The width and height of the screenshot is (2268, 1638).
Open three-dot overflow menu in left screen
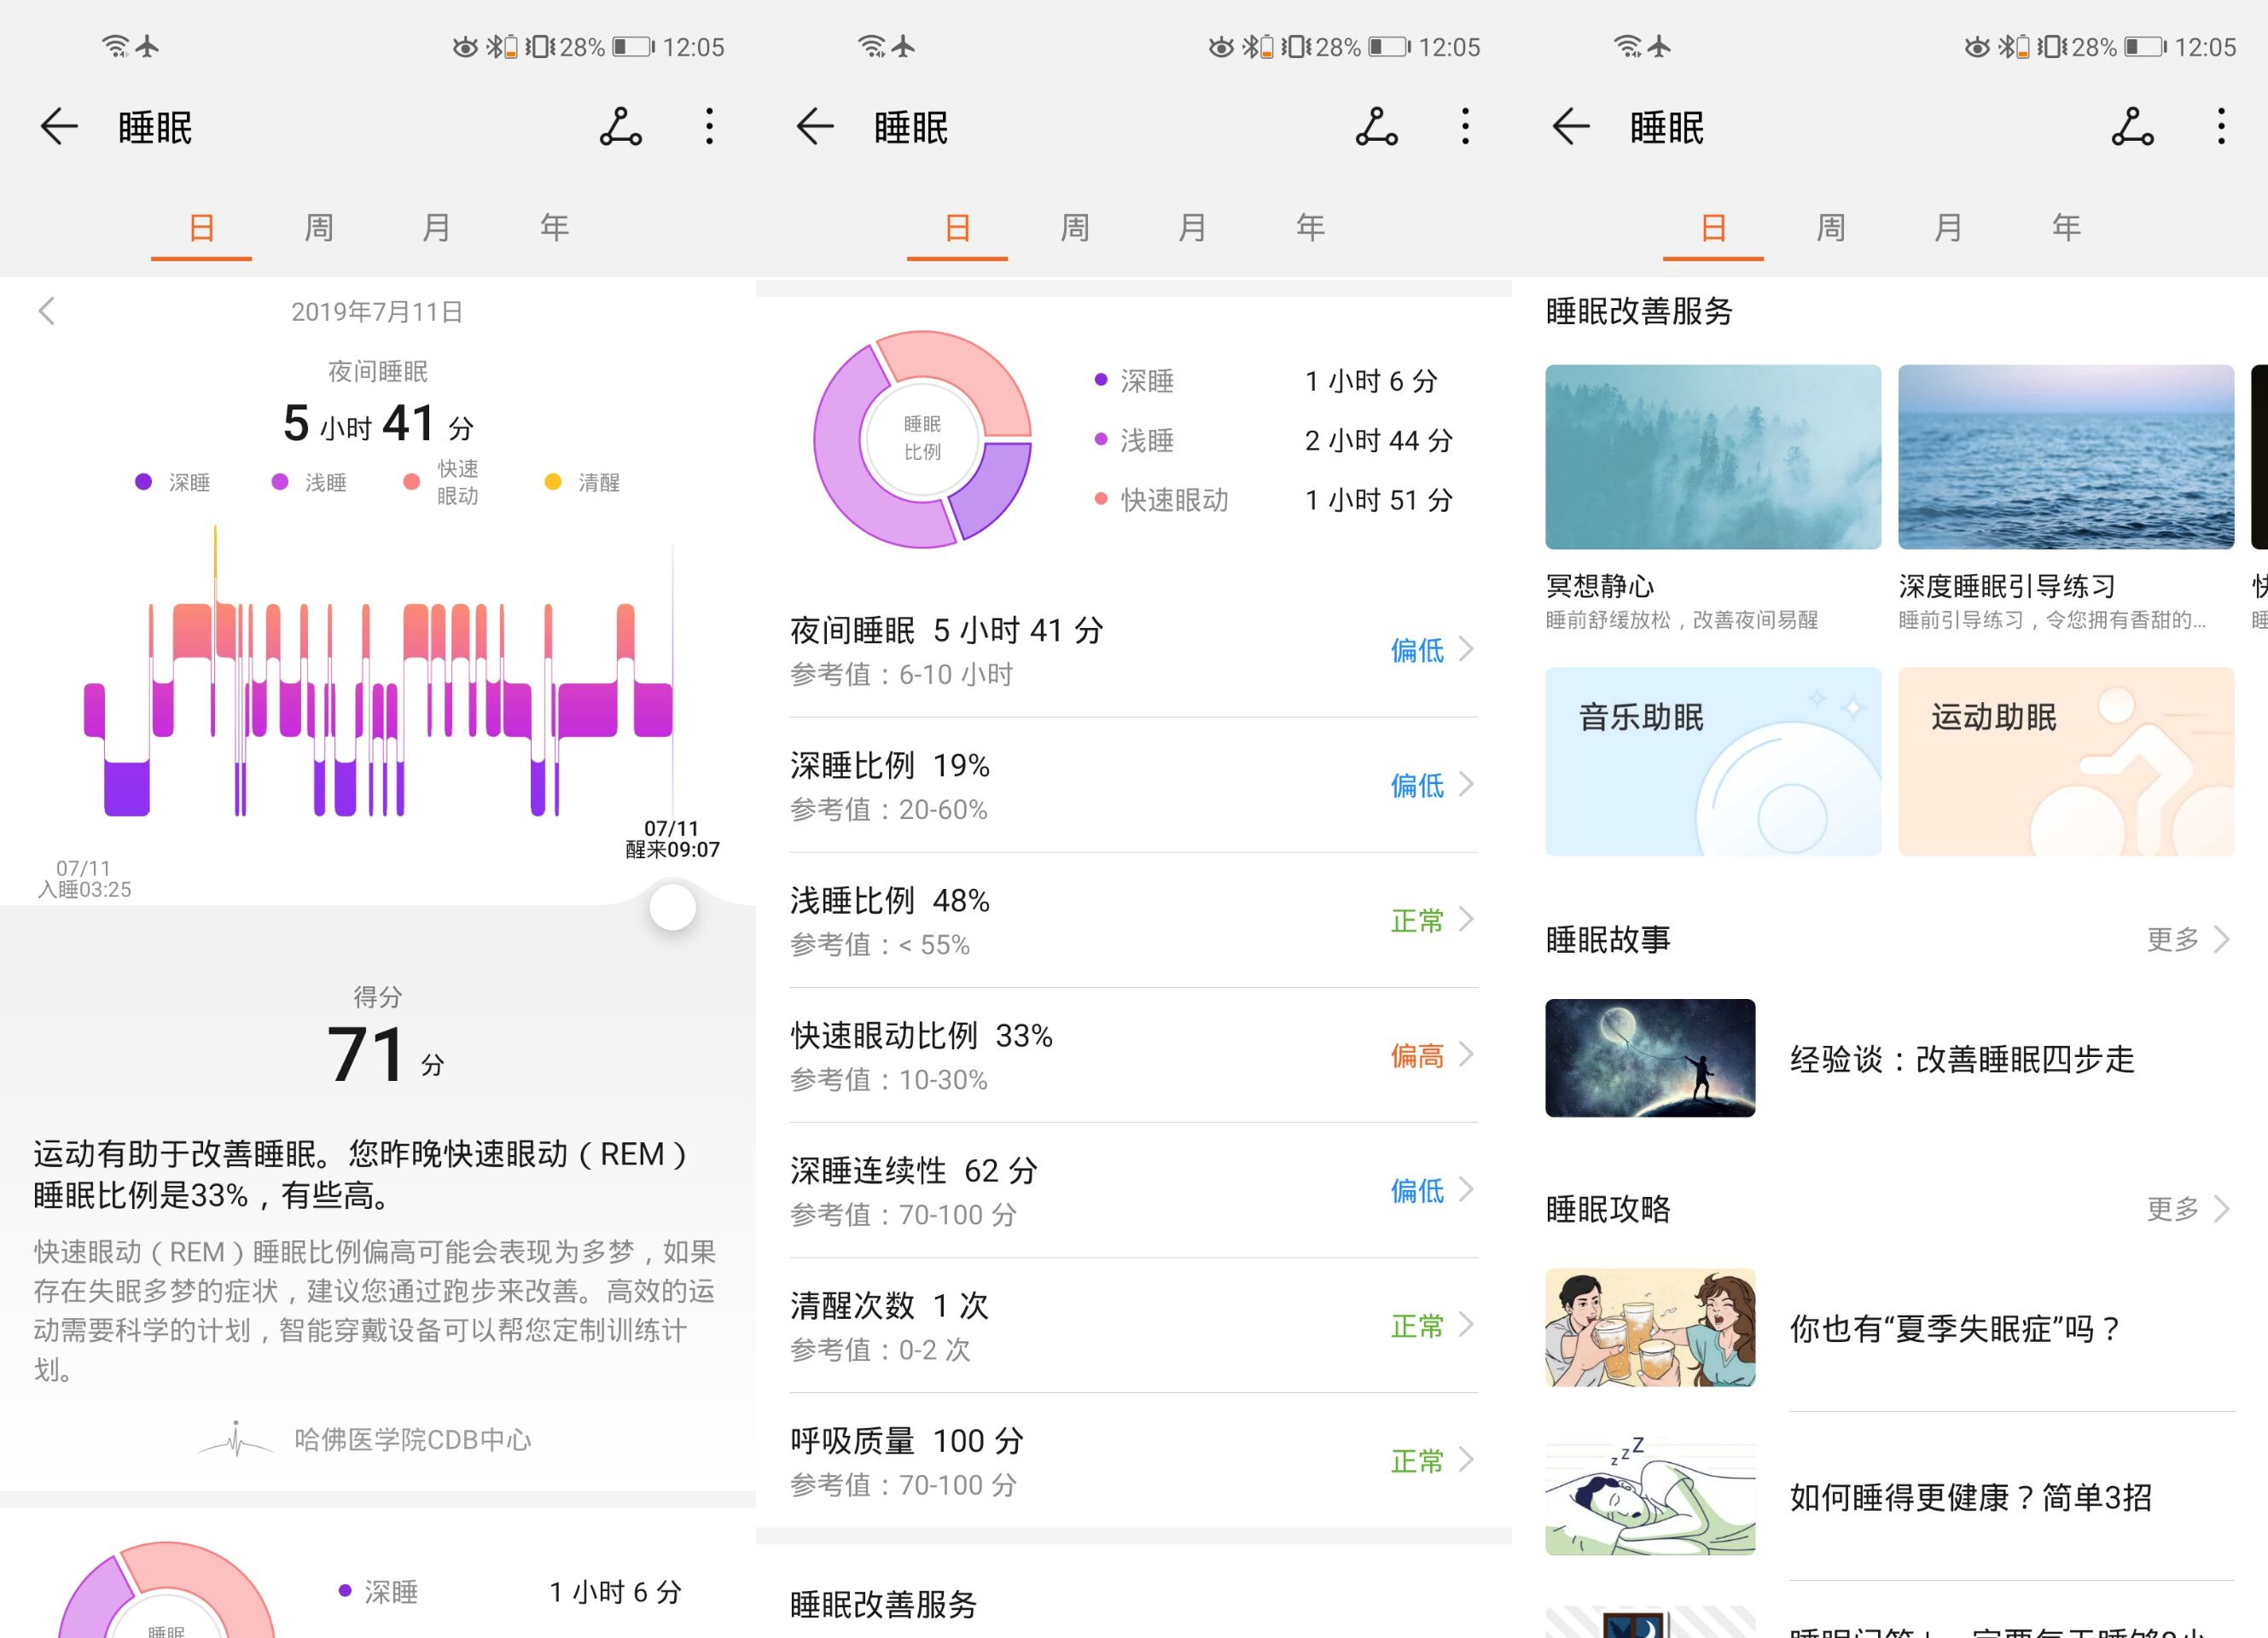coord(709,127)
